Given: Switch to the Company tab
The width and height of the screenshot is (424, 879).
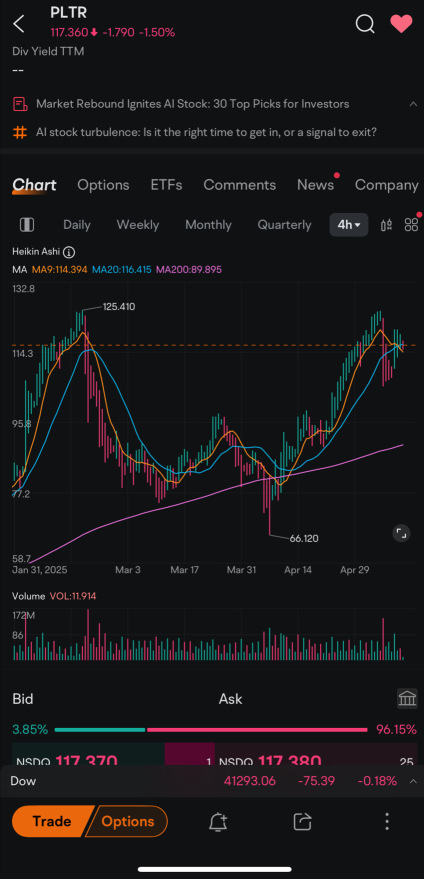Looking at the screenshot, I should [386, 185].
